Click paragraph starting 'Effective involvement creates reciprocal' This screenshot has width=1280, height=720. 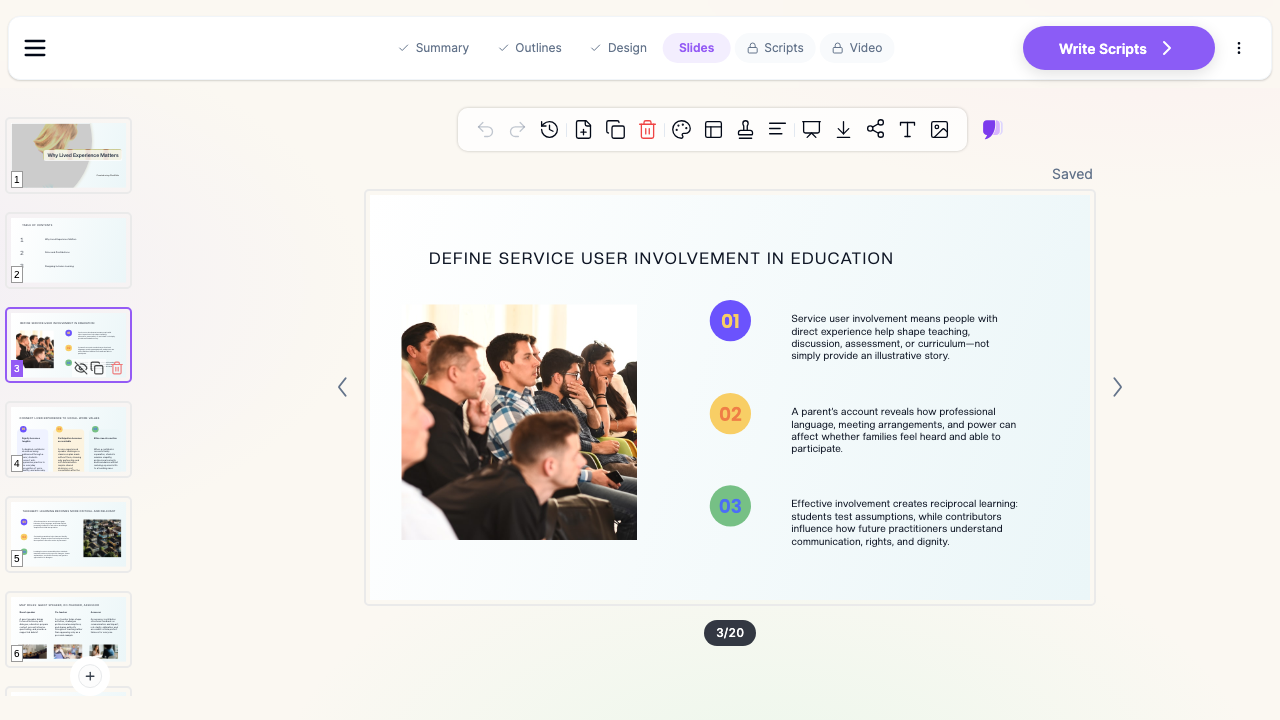point(905,522)
